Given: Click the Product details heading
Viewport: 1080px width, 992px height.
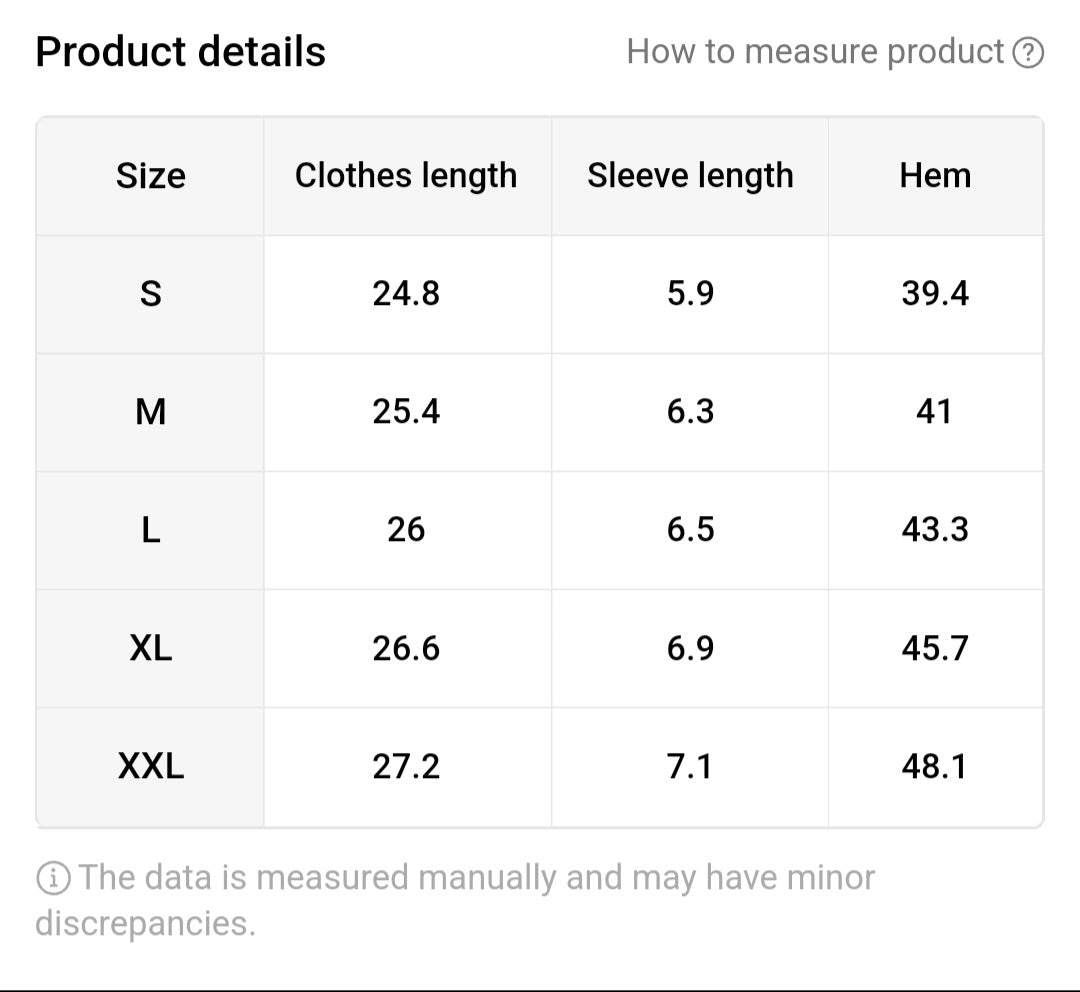Looking at the screenshot, I should tap(181, 52).
